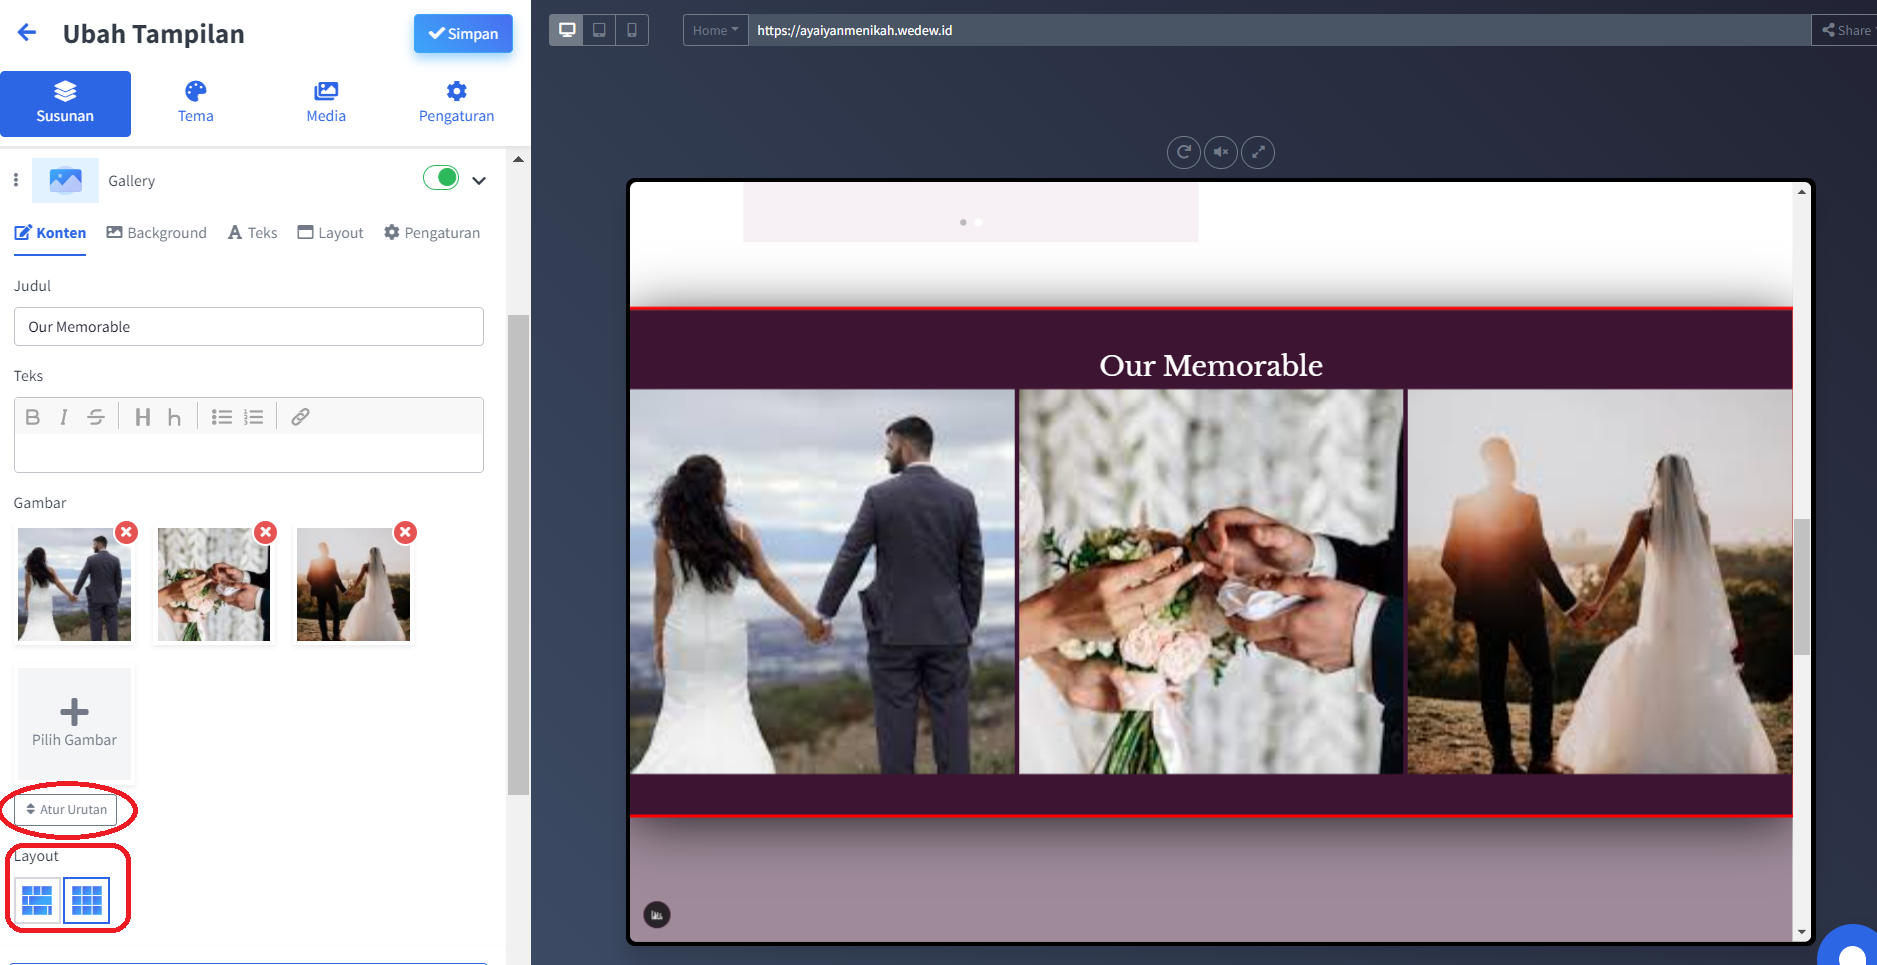
Task: Open the Gallery Pengaturan sub-tab
Action: 432,233
